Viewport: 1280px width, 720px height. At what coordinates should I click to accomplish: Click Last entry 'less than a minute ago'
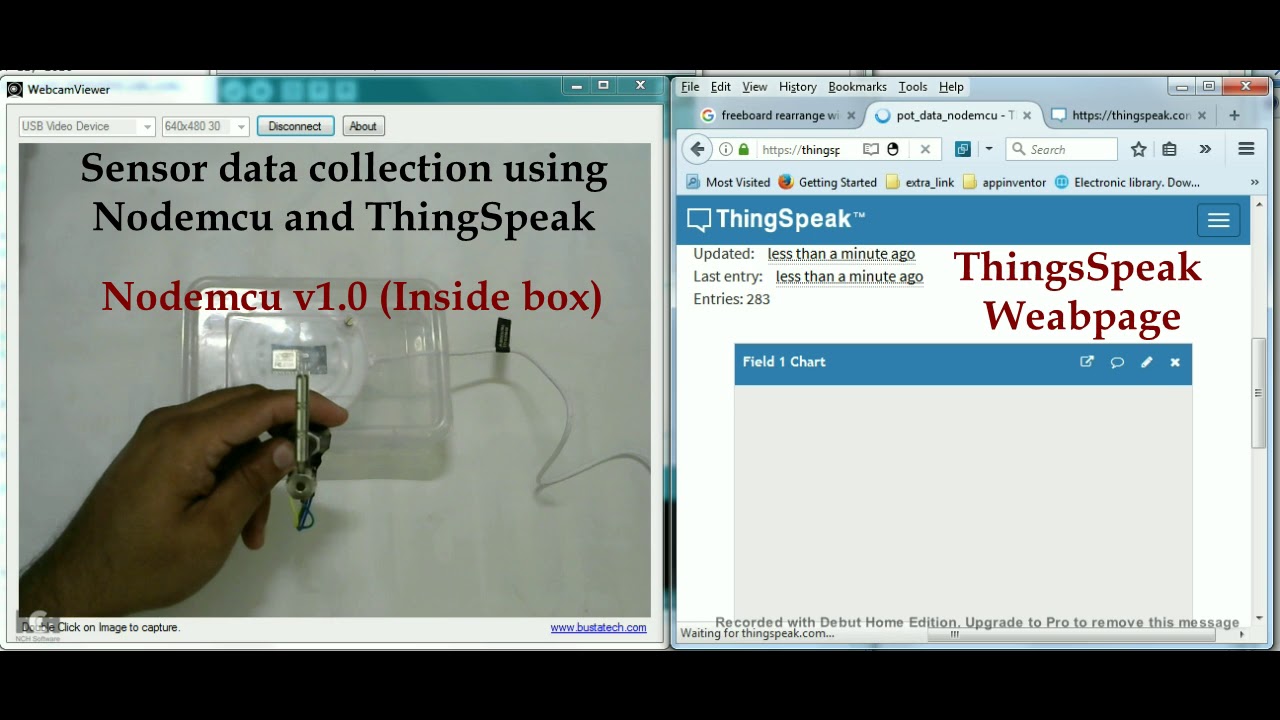pos(849,277)
